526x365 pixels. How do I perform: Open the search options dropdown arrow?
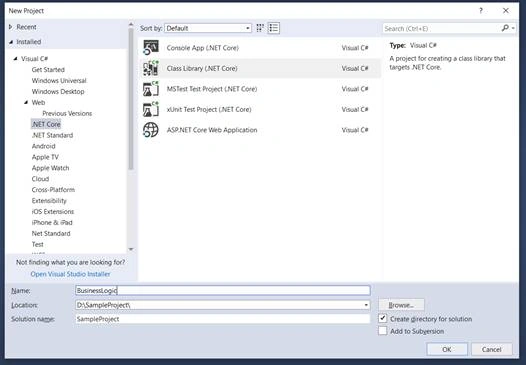tap(513, 29)
